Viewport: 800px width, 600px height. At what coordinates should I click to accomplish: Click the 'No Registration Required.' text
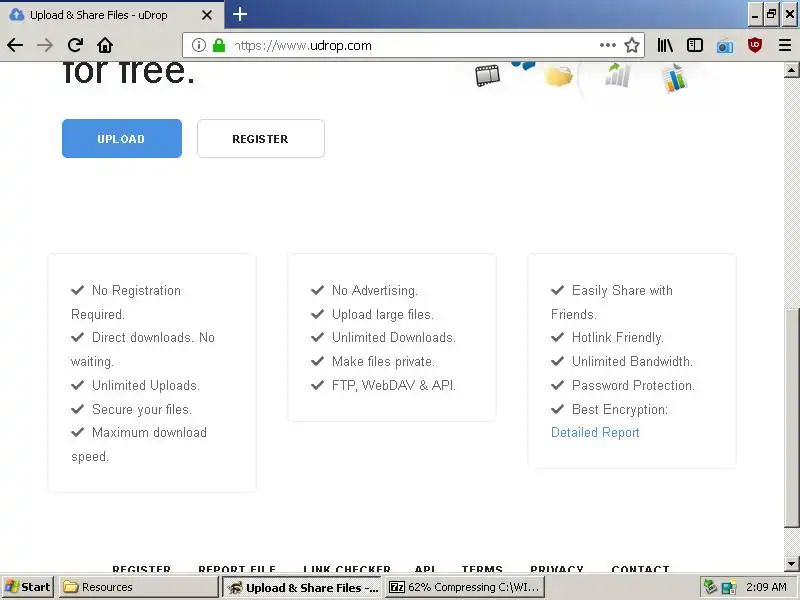pyautogui.click(x=126, y=302)
